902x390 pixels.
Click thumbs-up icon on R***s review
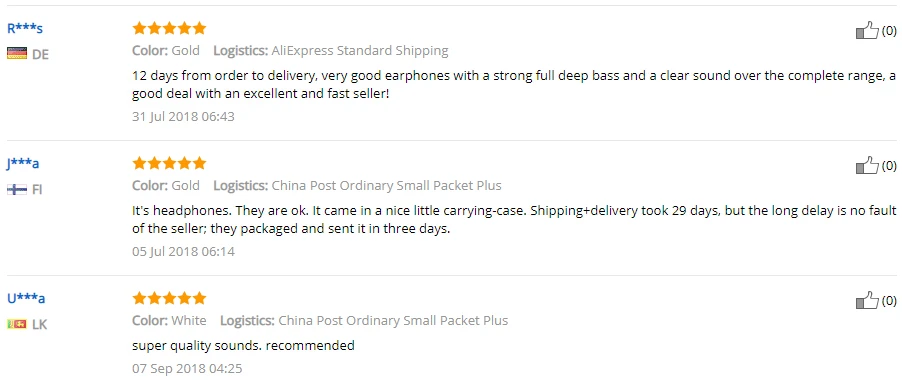click(867, 30)
